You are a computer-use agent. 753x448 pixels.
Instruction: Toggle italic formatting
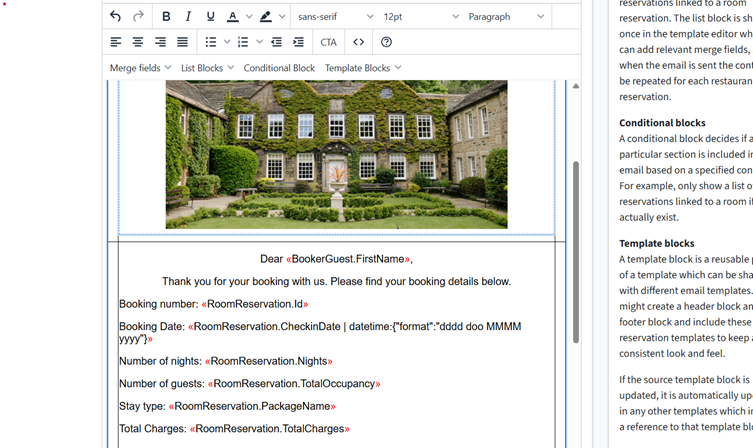(x=188, y=16)
